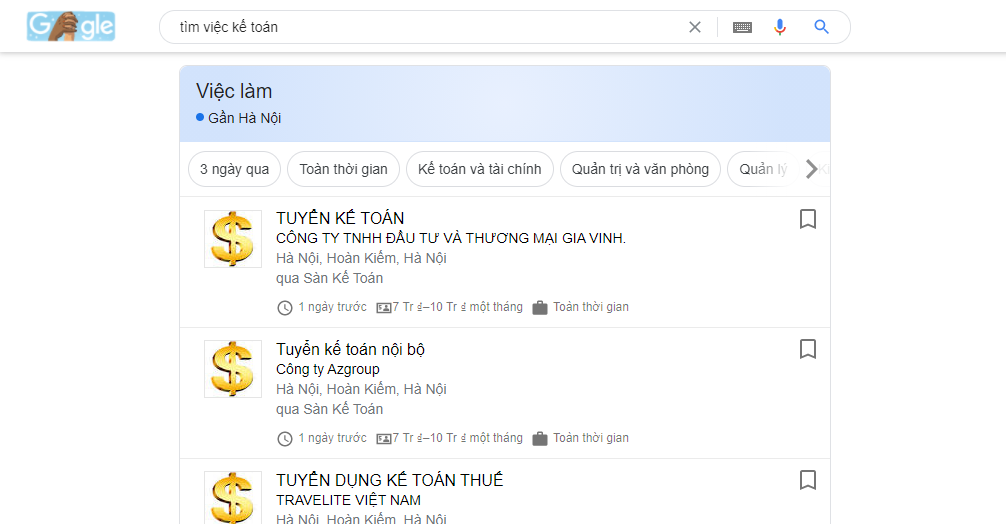Select 'Quản trị và văn phòng' filter chip
Image resolution: width=1006 pixels, height=524 pixels.
pos(640,169)
